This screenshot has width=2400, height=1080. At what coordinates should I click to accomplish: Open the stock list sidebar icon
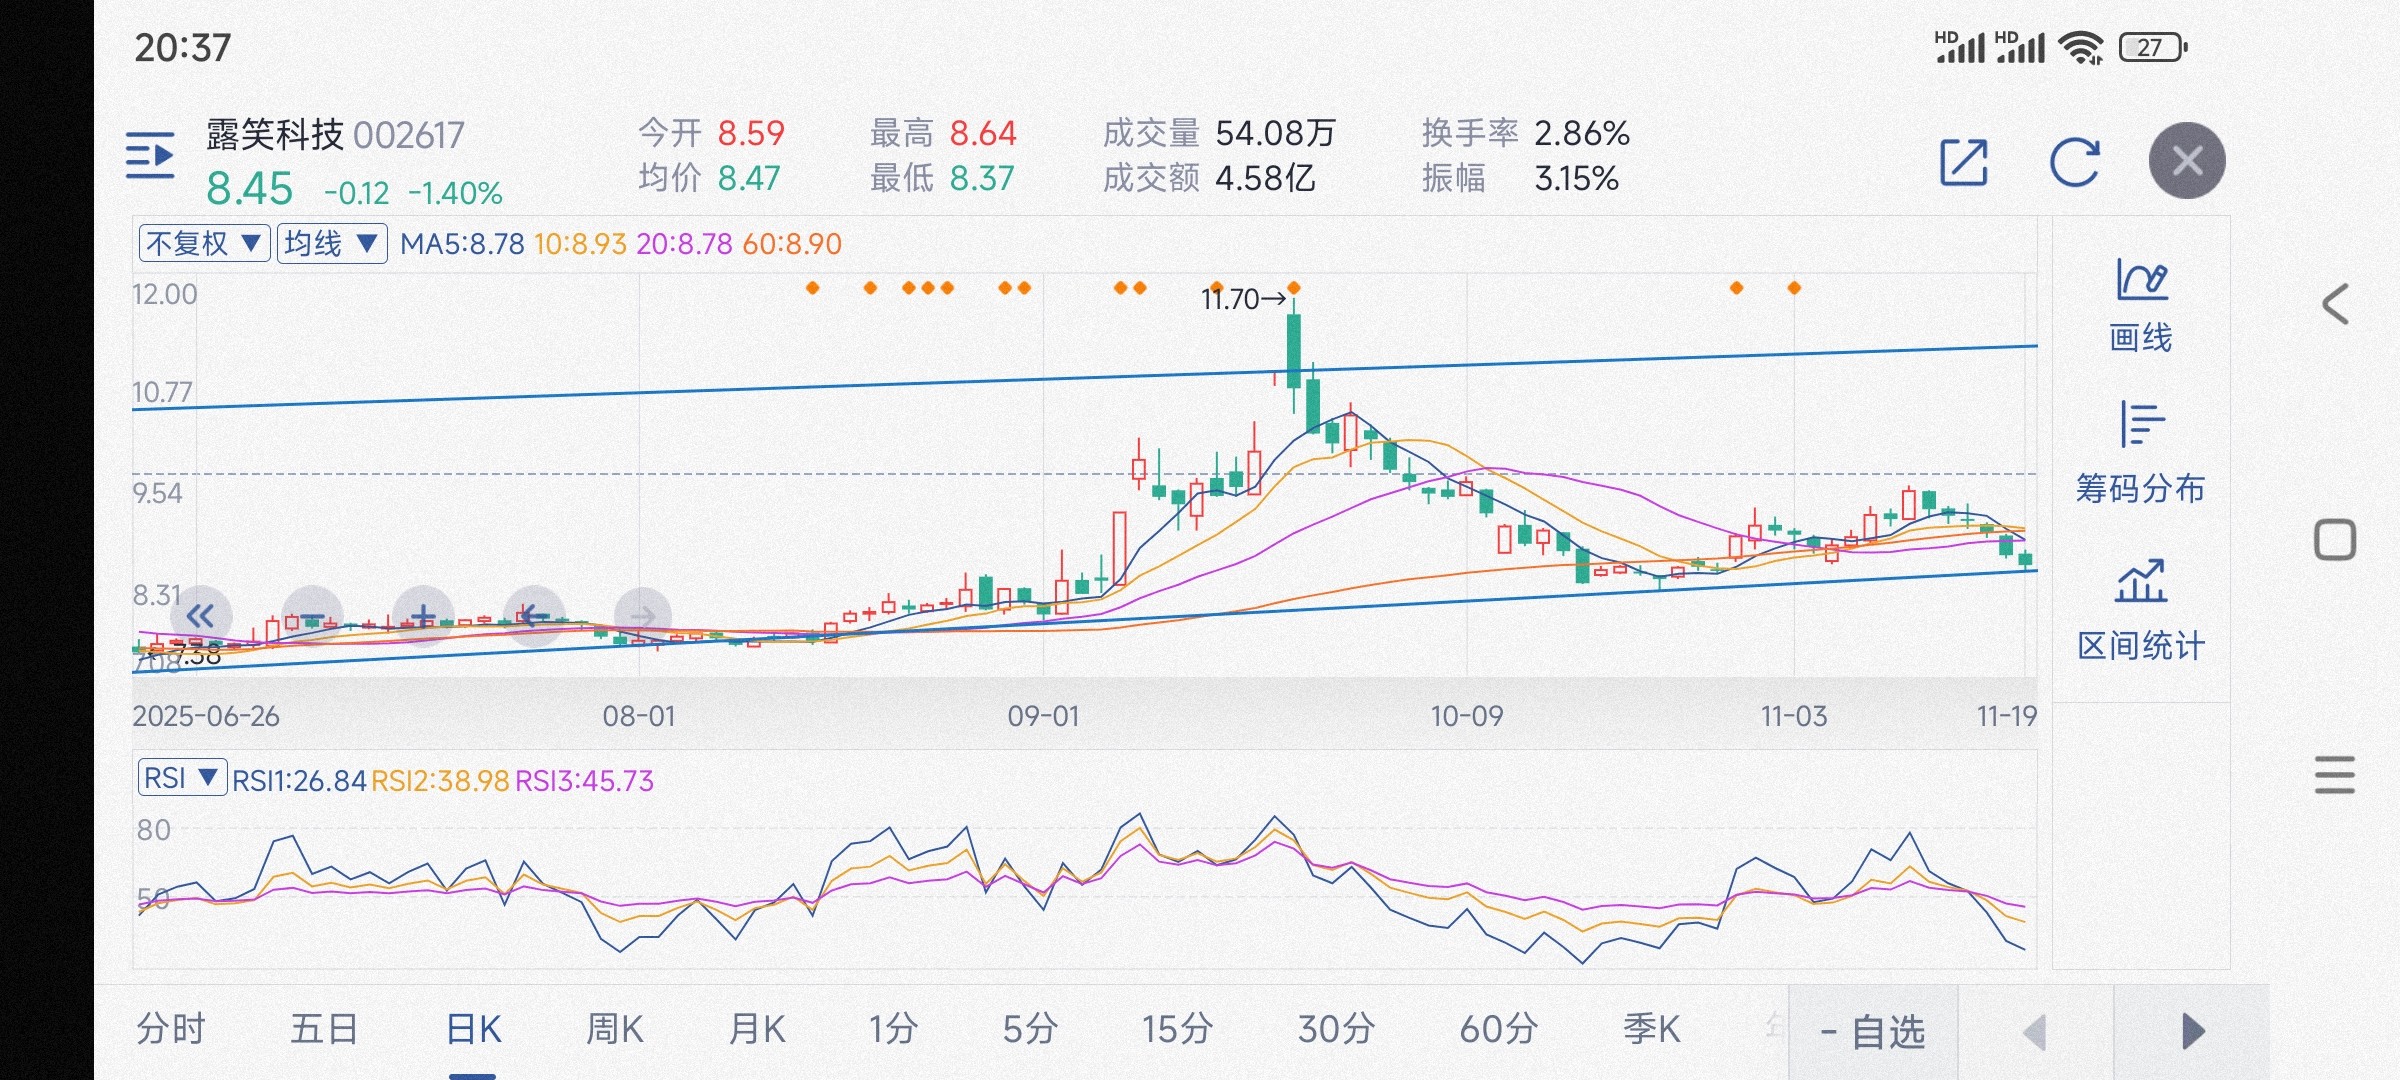[x=150, y=156]
